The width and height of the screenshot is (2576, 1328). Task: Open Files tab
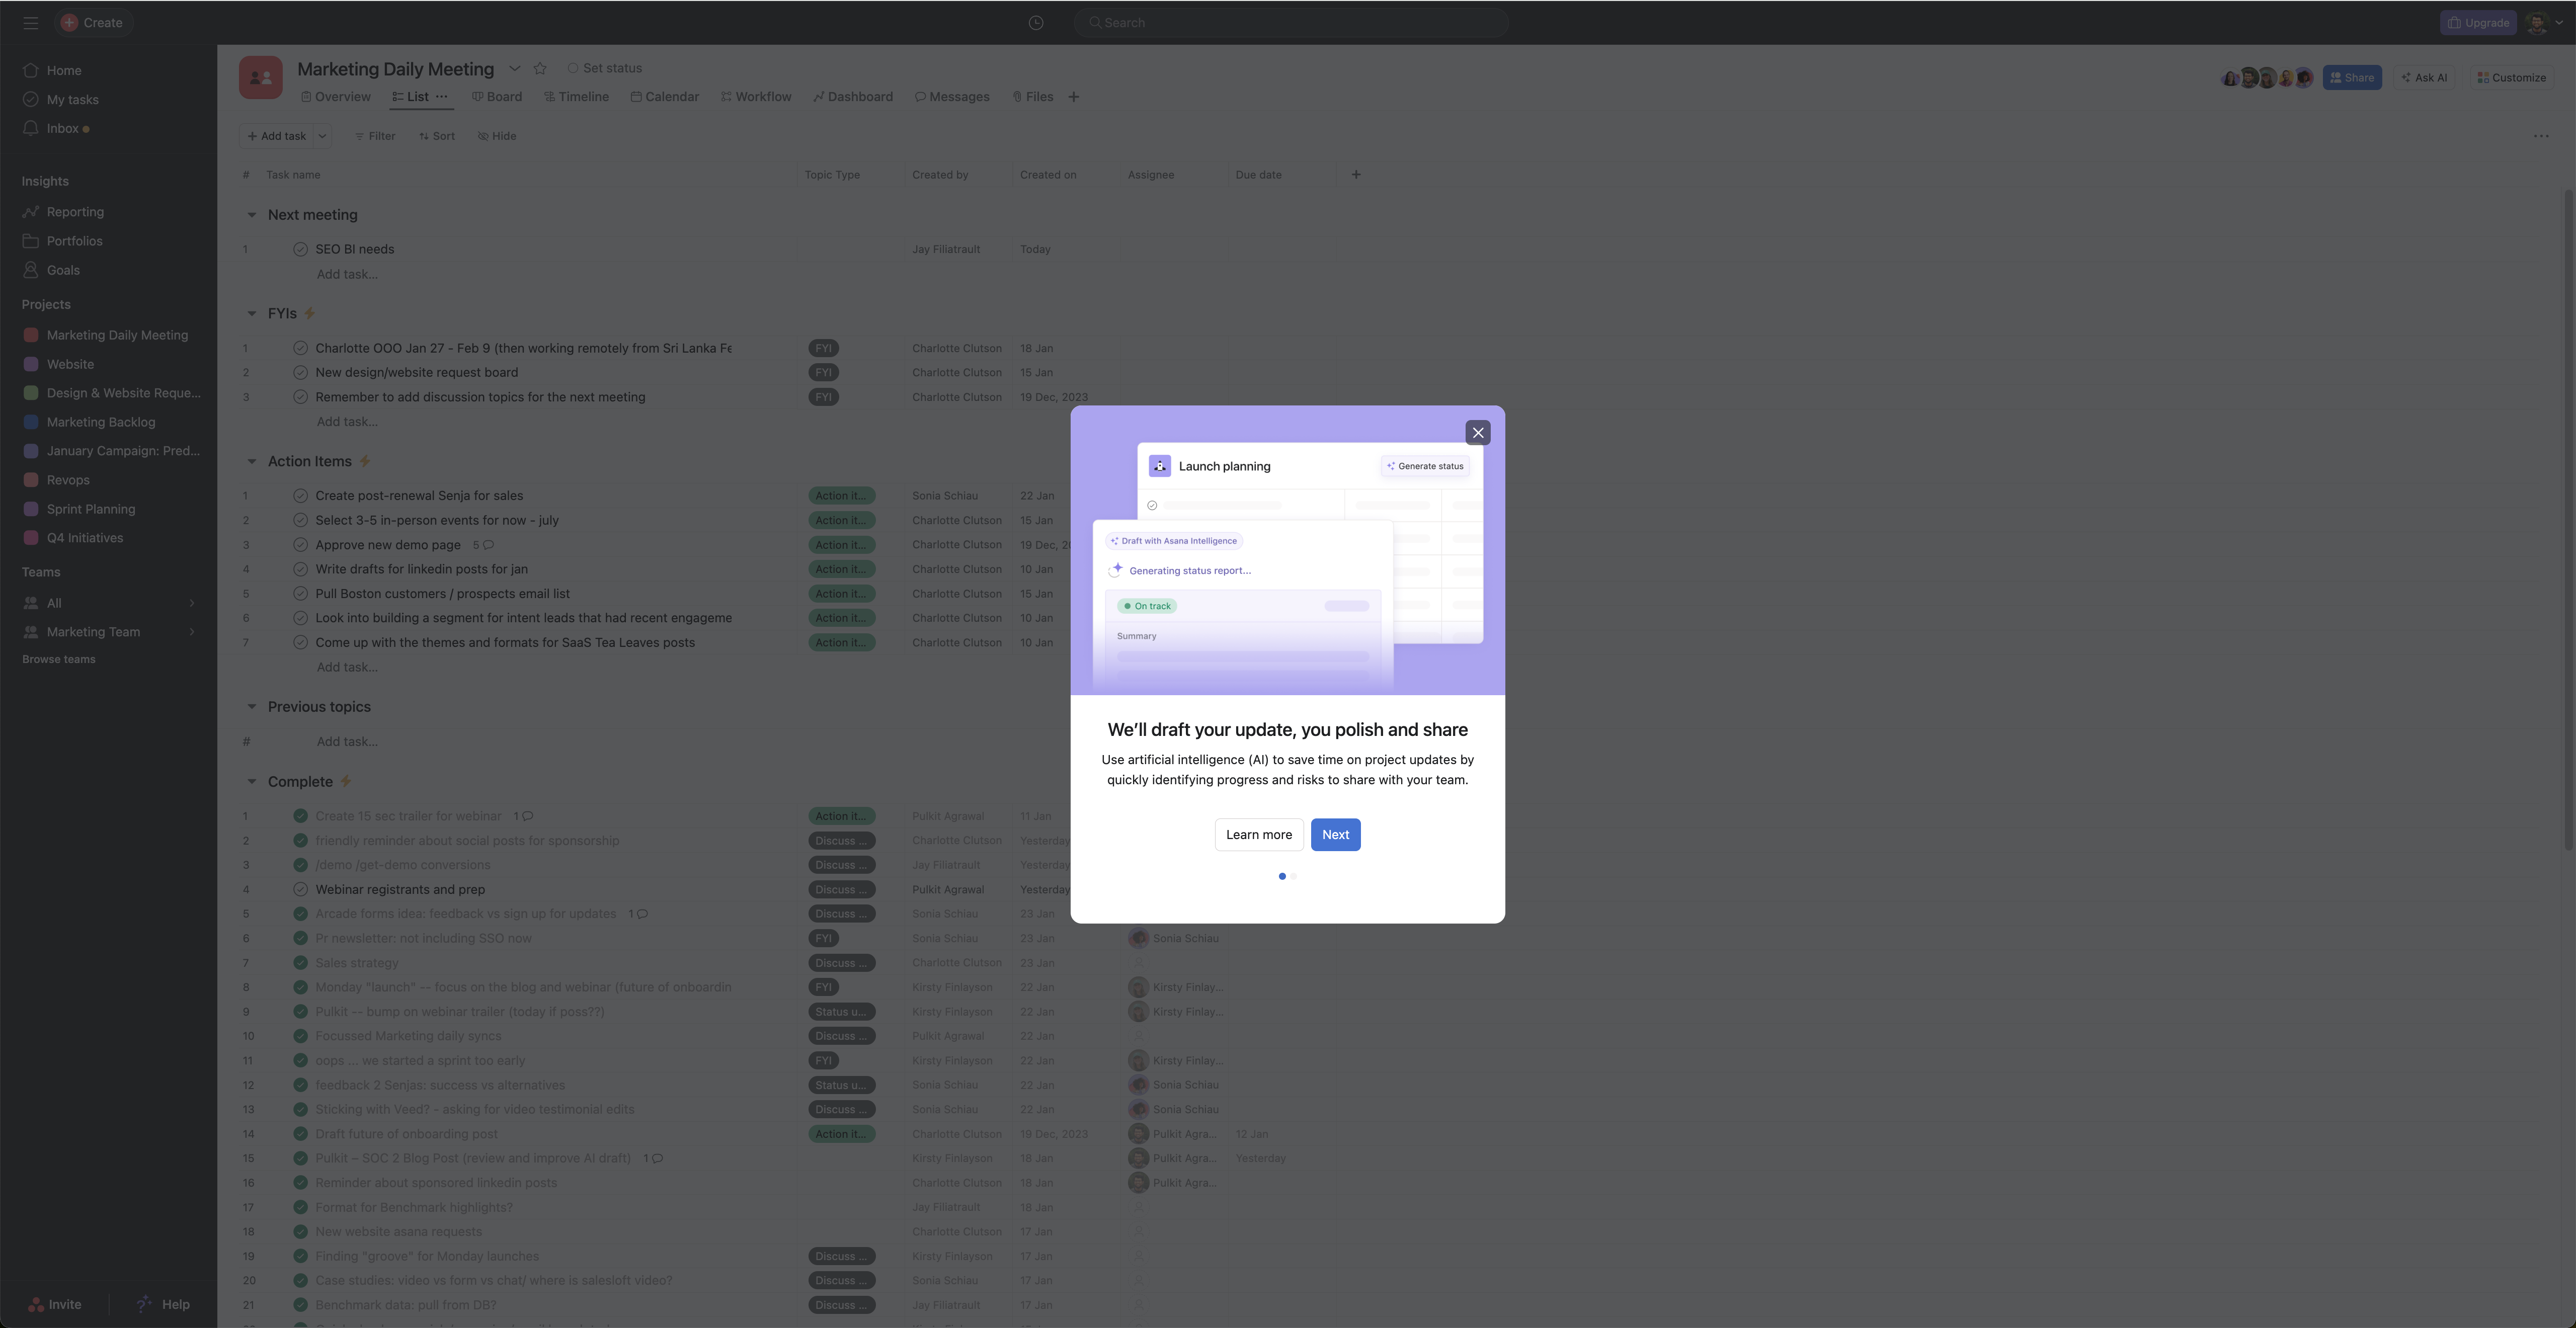1033,97
